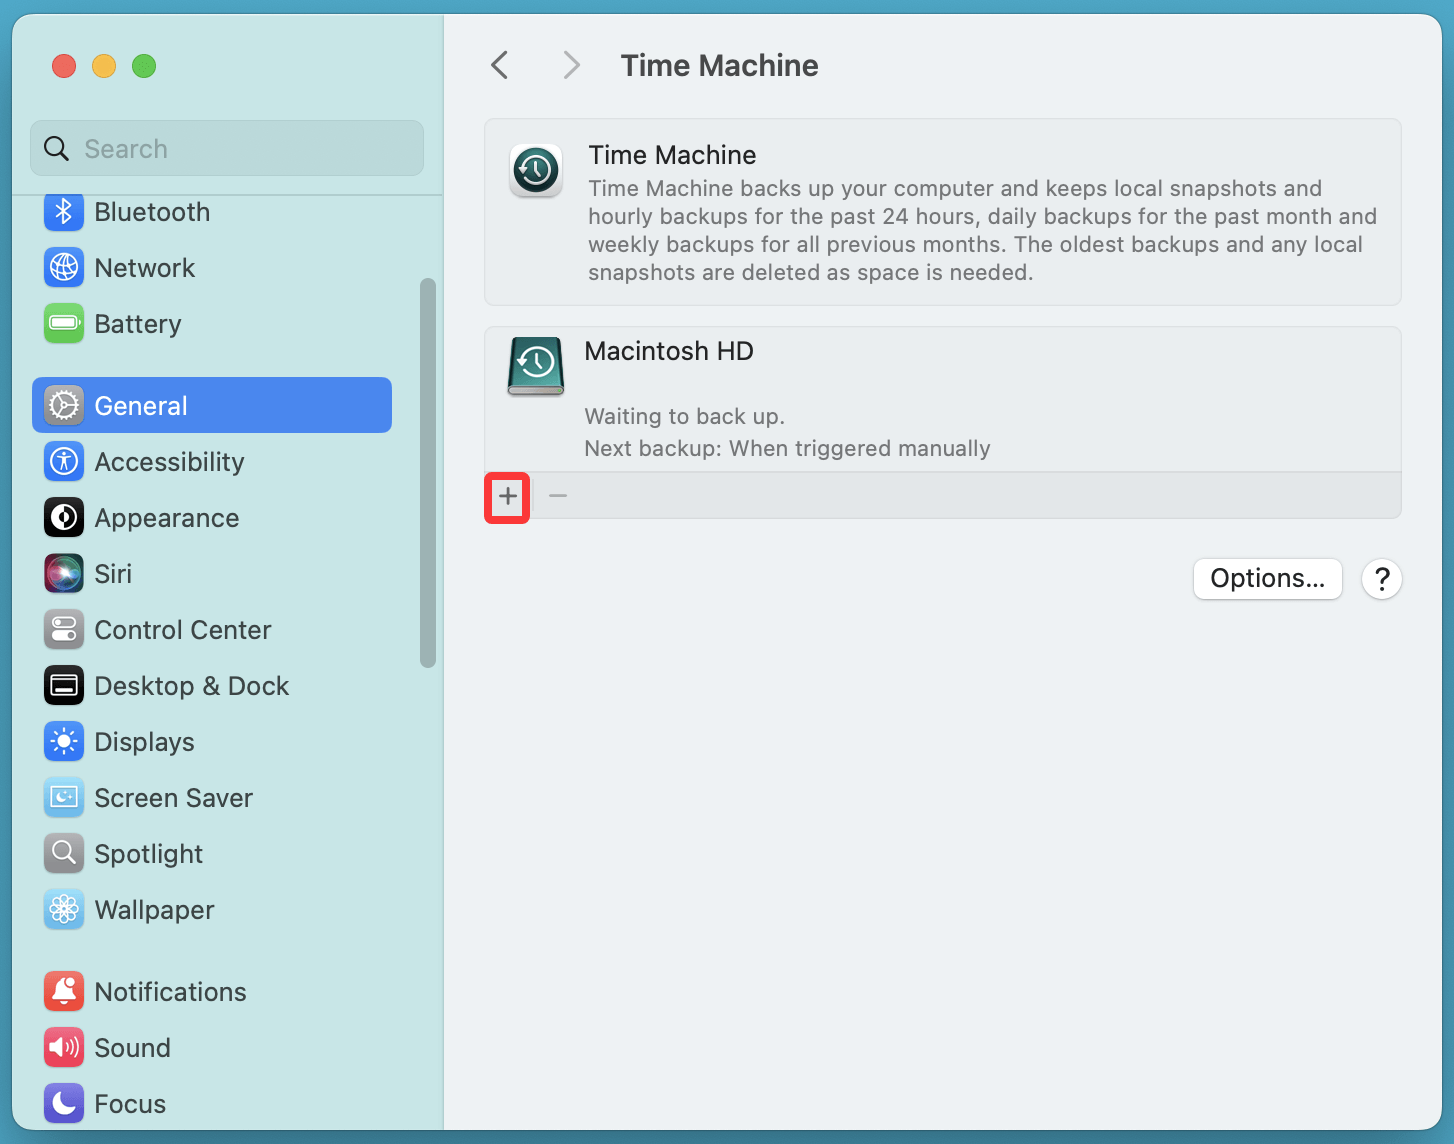The image size is (1454, 1144).
Task: Click the Siri icon in sidebar
Action: [64, 574]
